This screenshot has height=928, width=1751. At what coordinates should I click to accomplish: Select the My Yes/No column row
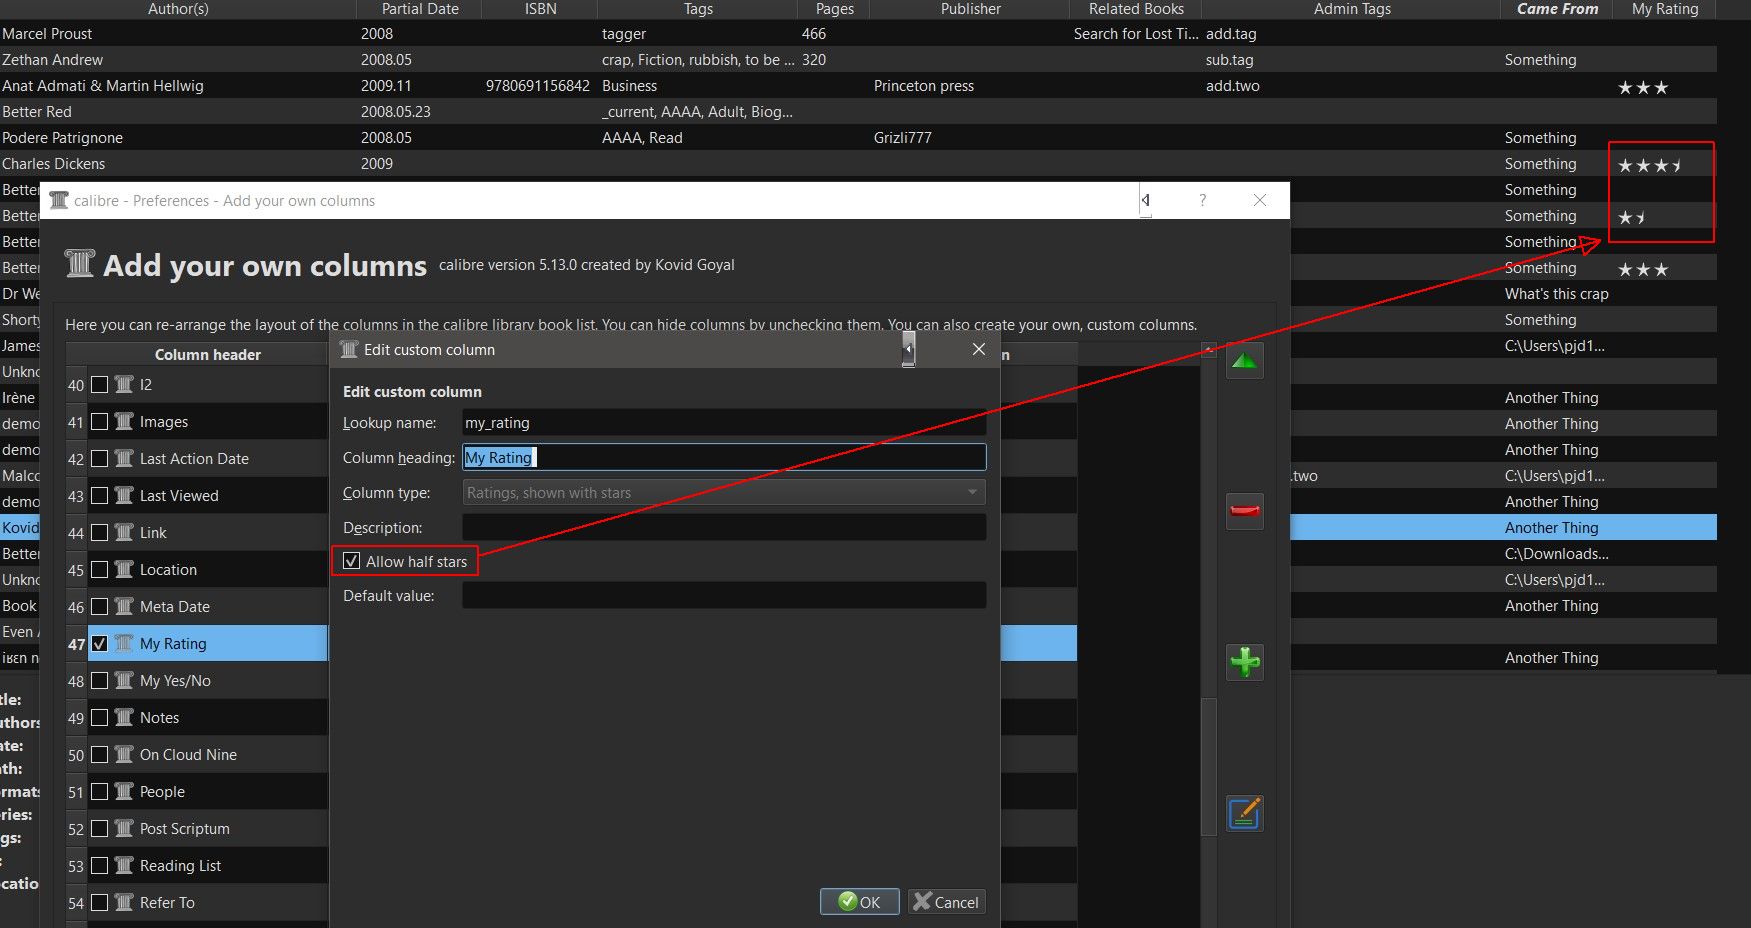pos(208,680)
